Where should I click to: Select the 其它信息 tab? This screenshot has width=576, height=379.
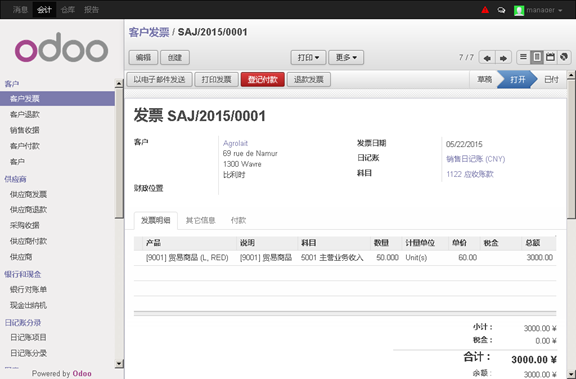(x=201, y=220)
